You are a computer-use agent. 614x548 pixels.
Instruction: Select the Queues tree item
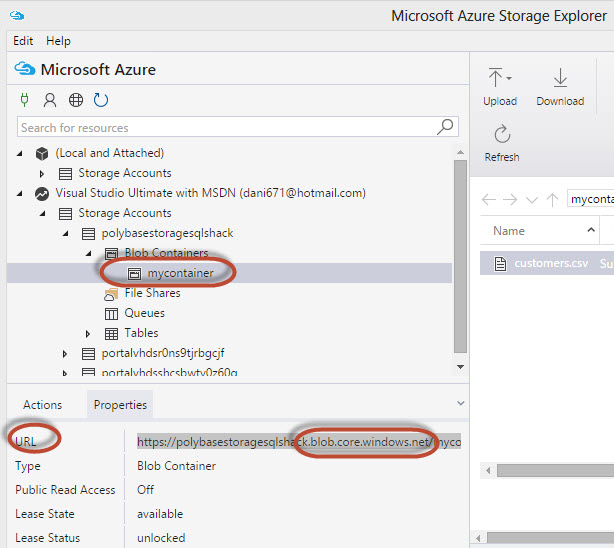tap(144, 313)
